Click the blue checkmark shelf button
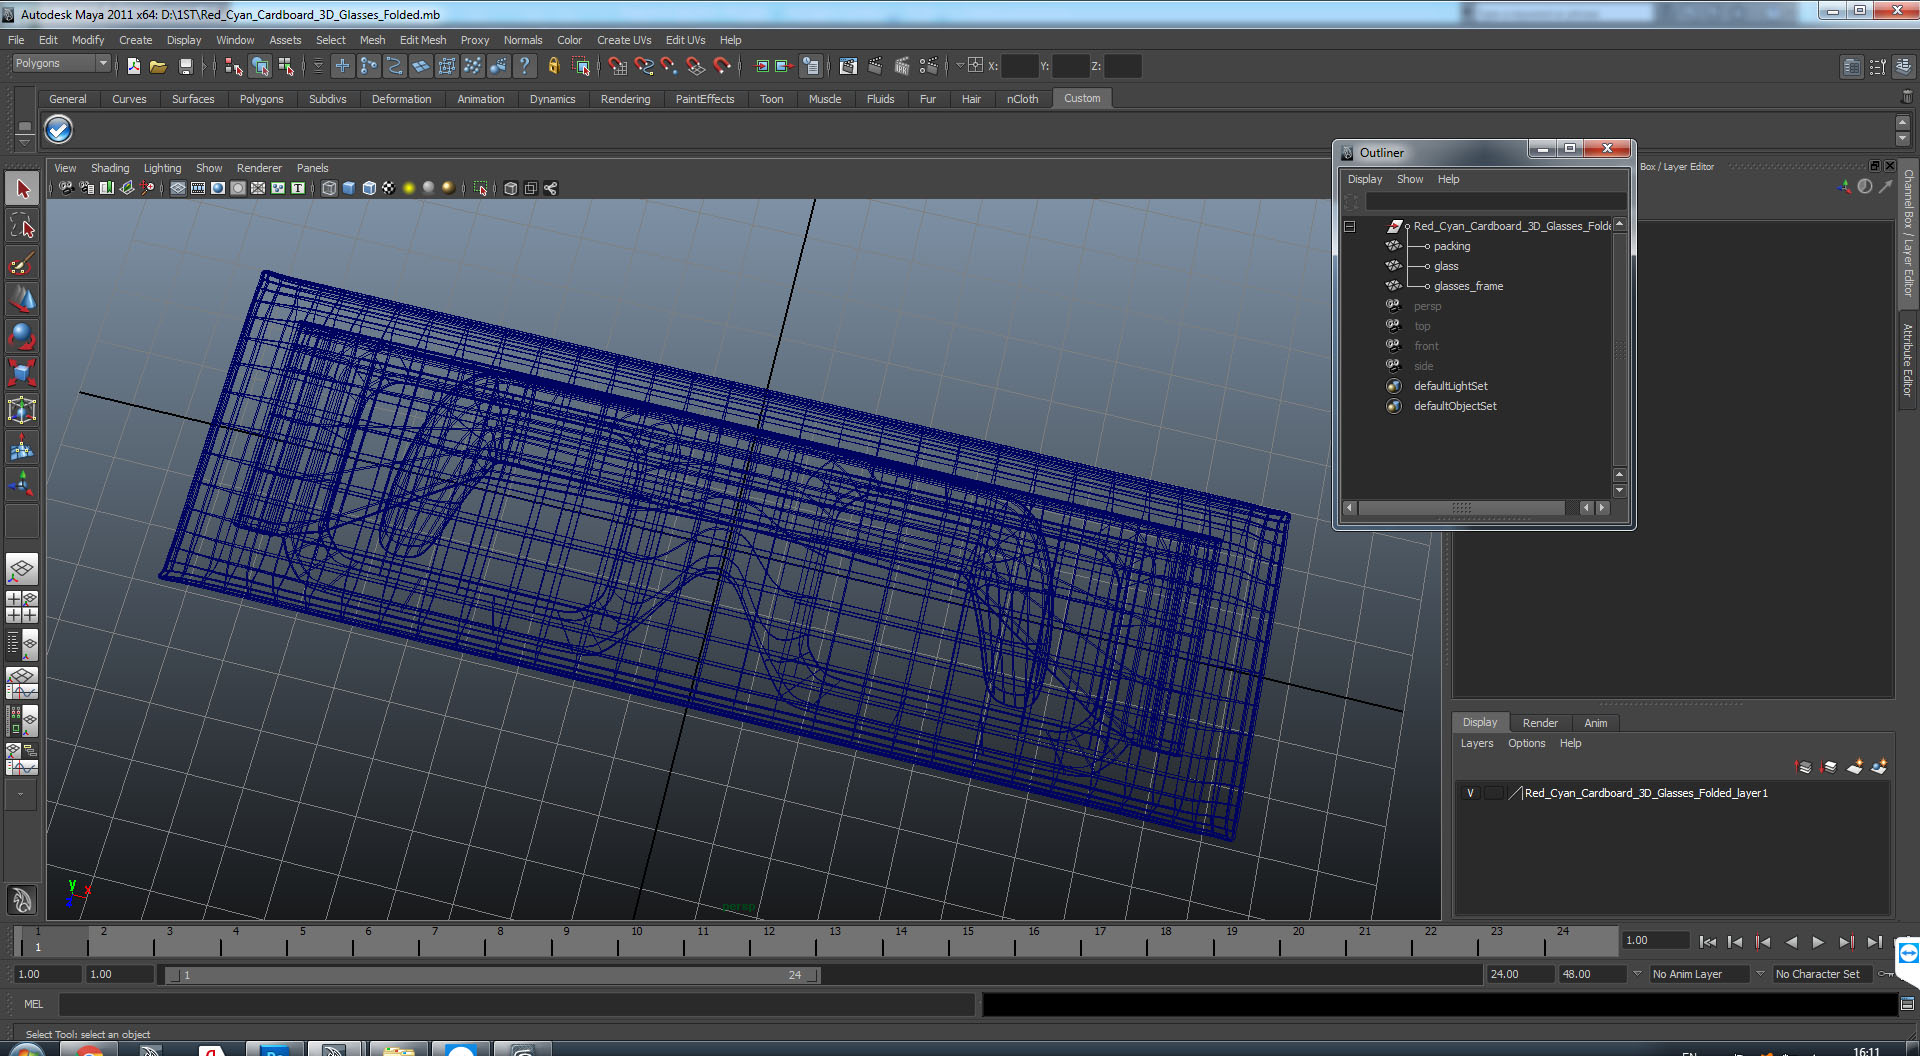The height and width of the screenshot is (1056, 1920). click(59, 130)
